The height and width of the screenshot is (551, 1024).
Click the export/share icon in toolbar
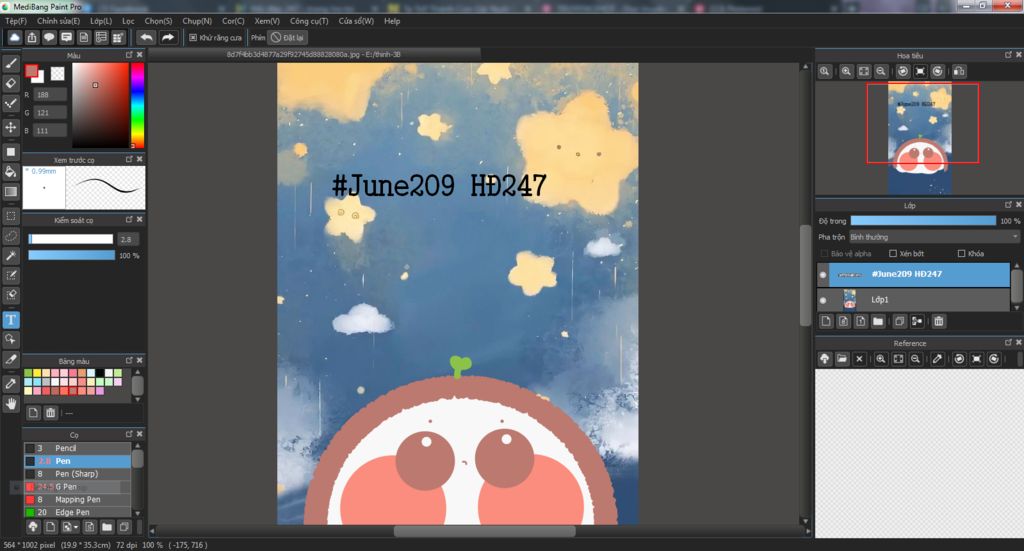tap(32, 37)
